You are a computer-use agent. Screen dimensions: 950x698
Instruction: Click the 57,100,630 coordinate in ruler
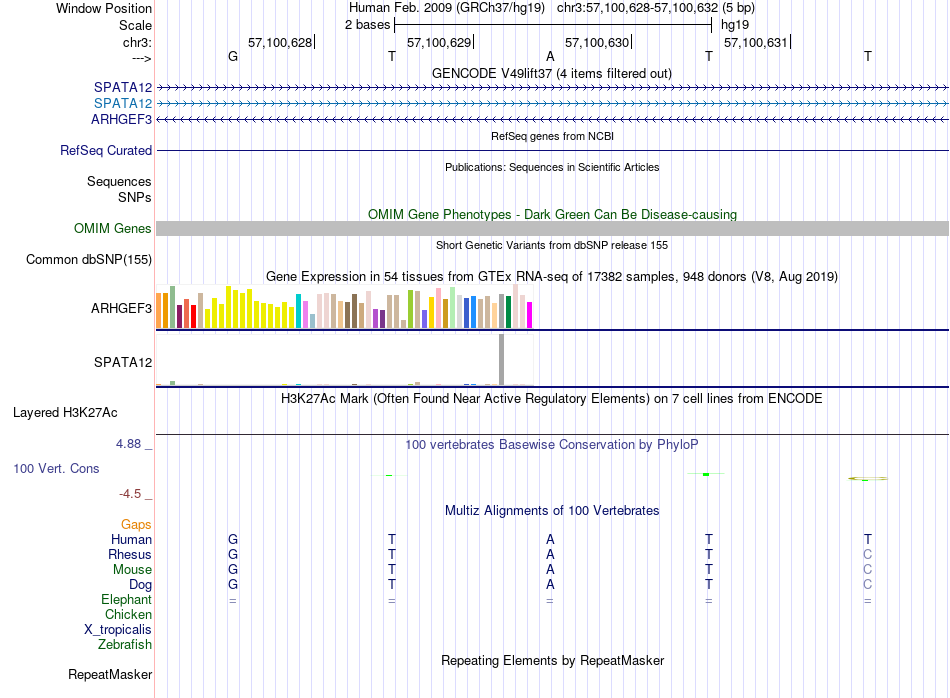[597, 42]
